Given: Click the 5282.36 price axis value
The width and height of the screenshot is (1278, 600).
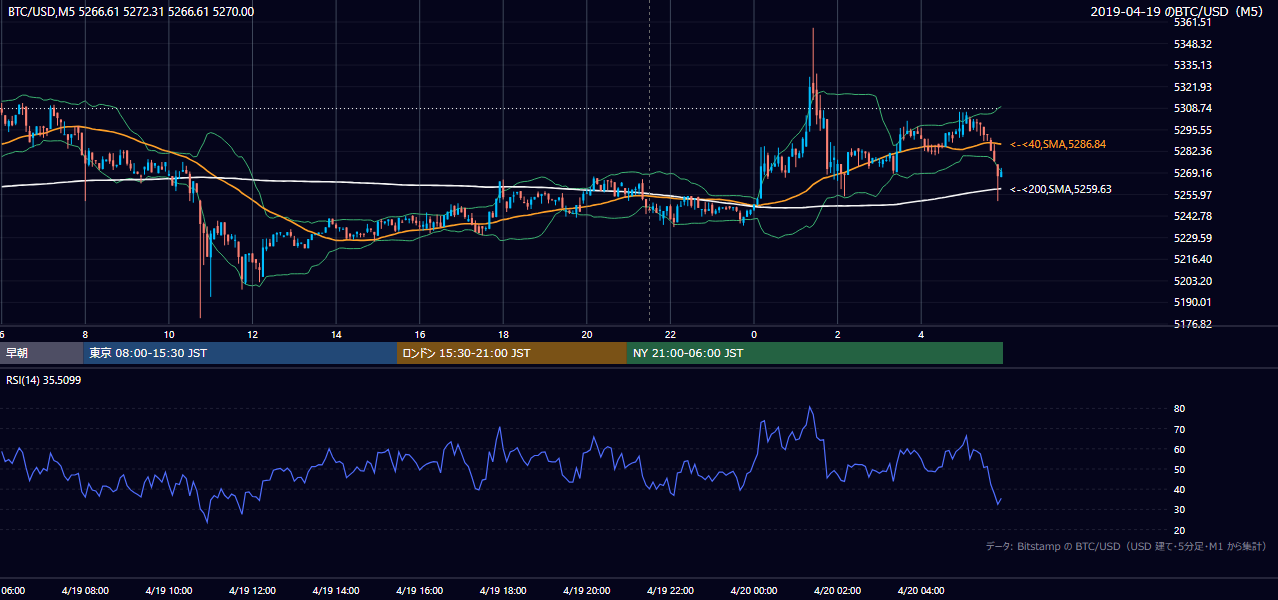Looking at the screenshot, I should coord(1193,151).
